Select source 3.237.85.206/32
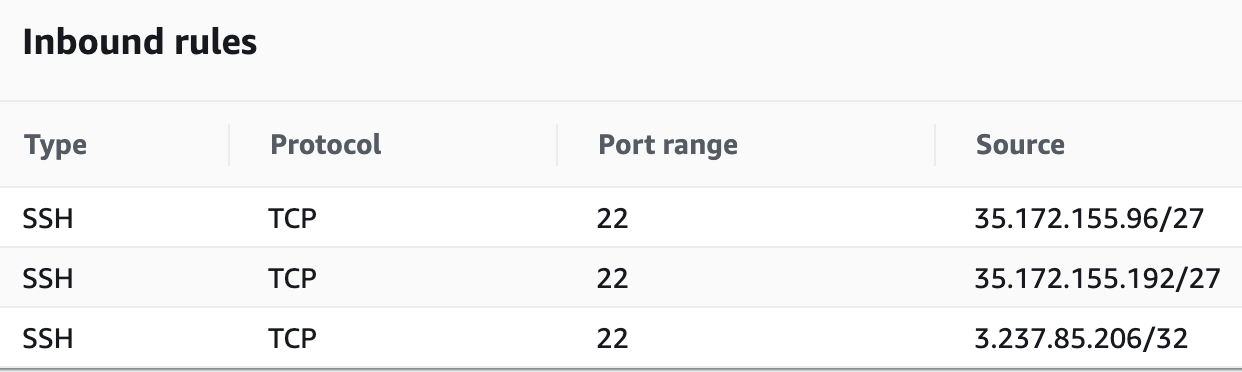1242x372 pixels. [1081, 338]
